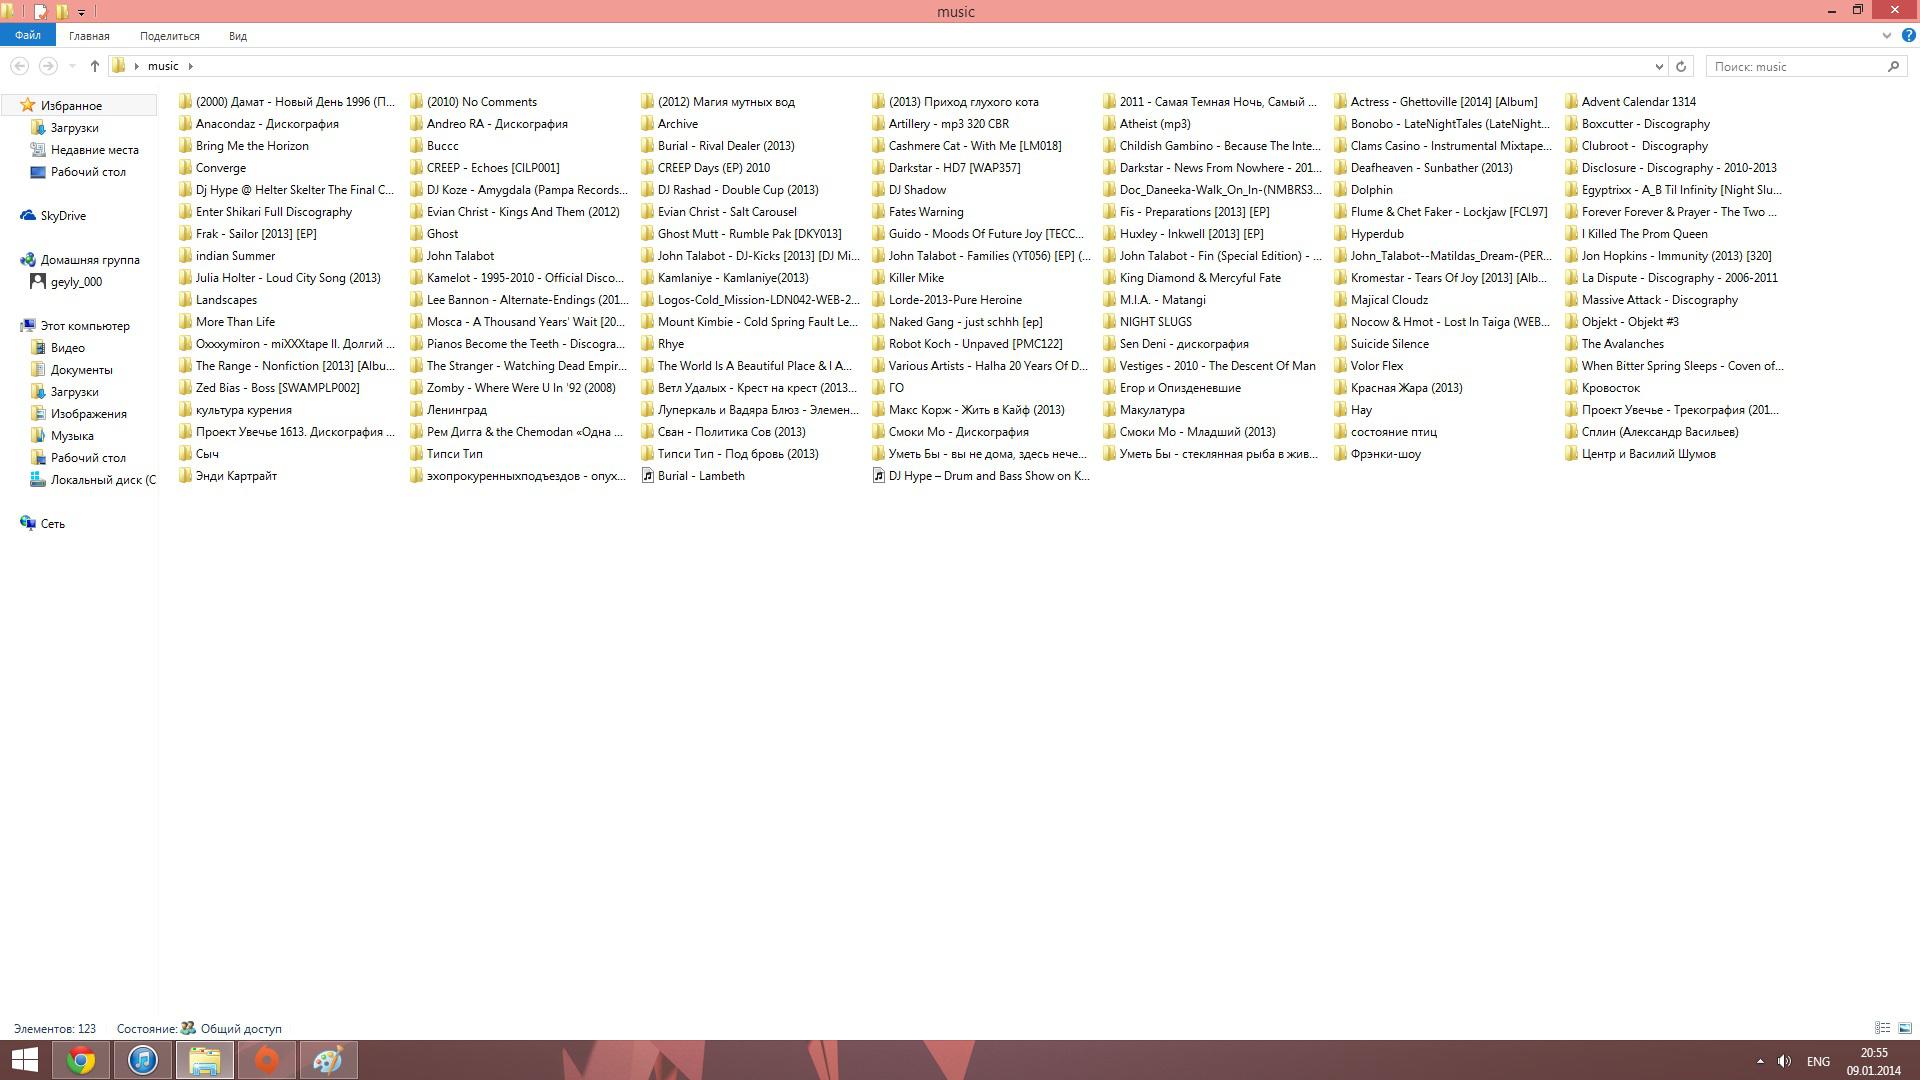Open the Archive folder
The height and width of the screenshot is (1080, 1920).
pyautogui.click(x=669, y=124)
